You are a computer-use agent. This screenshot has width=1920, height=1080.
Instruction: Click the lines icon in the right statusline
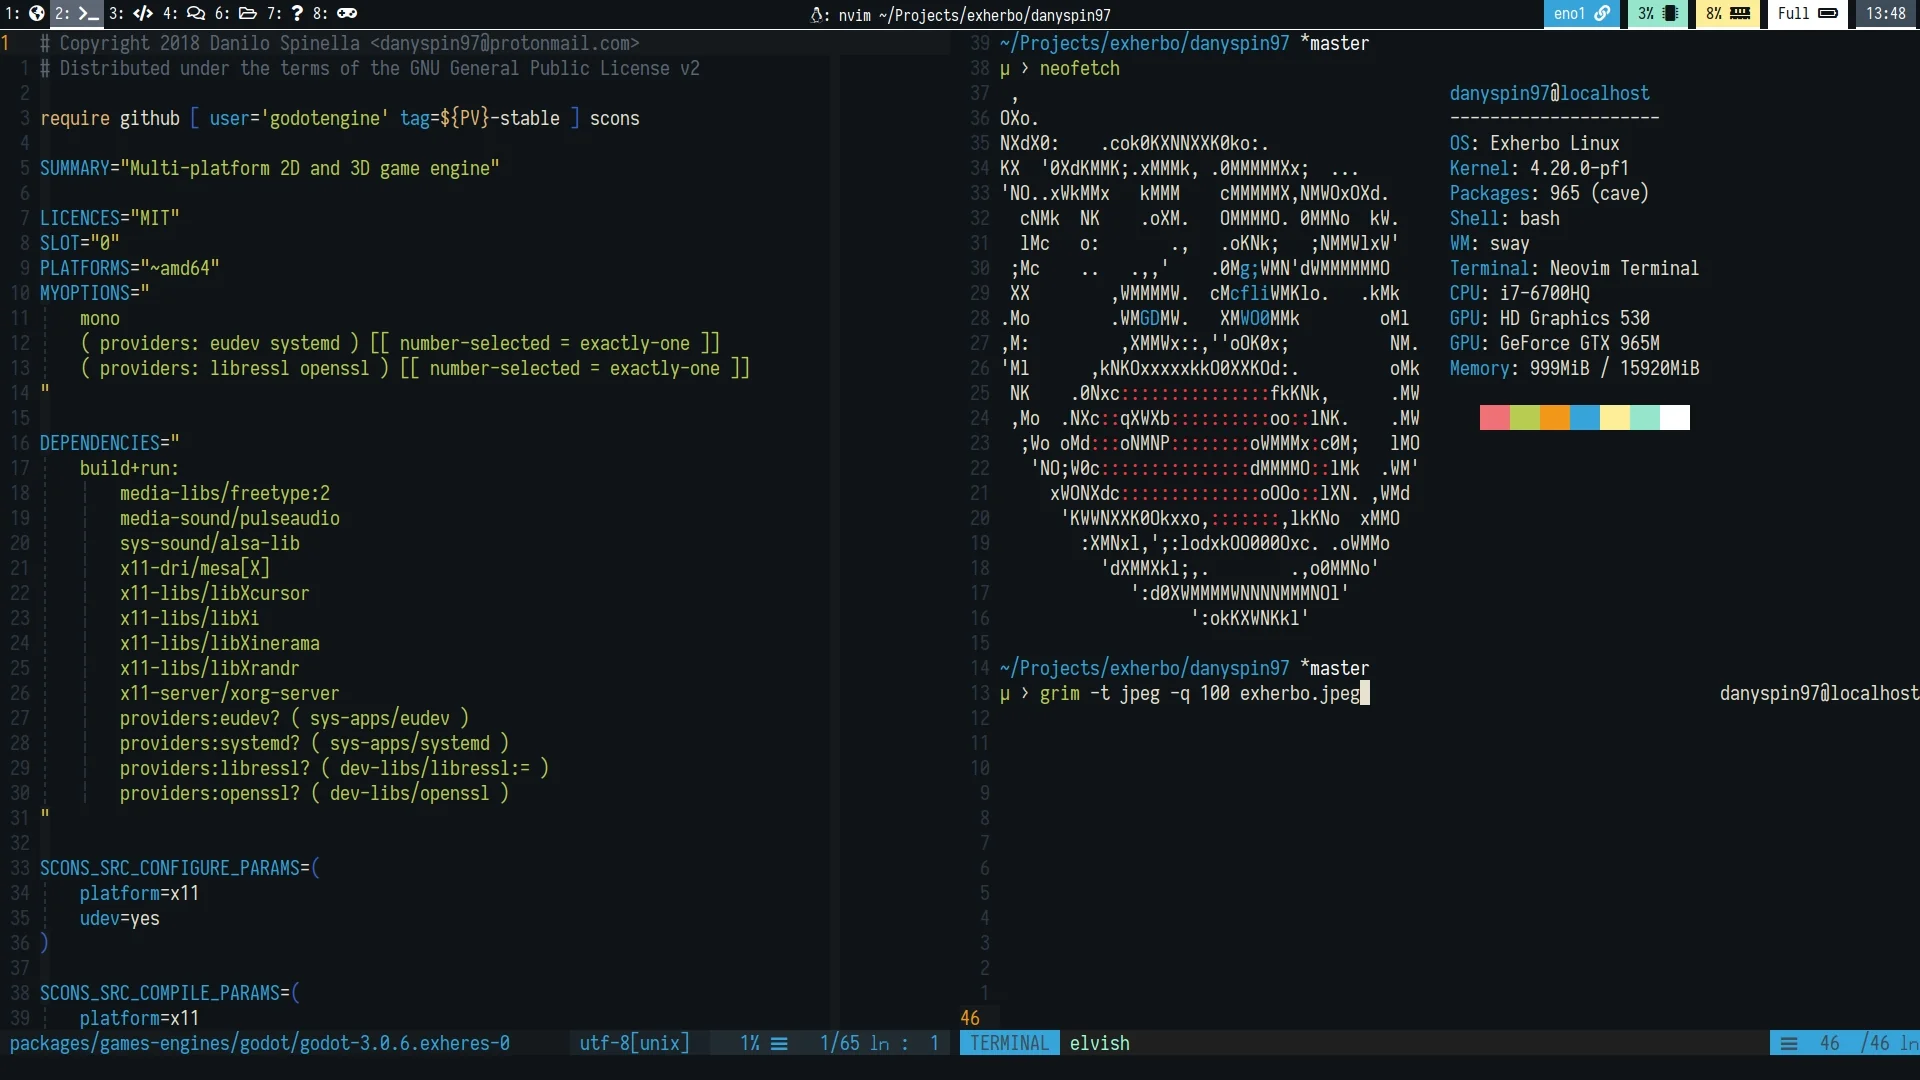click(1789, 1044)
